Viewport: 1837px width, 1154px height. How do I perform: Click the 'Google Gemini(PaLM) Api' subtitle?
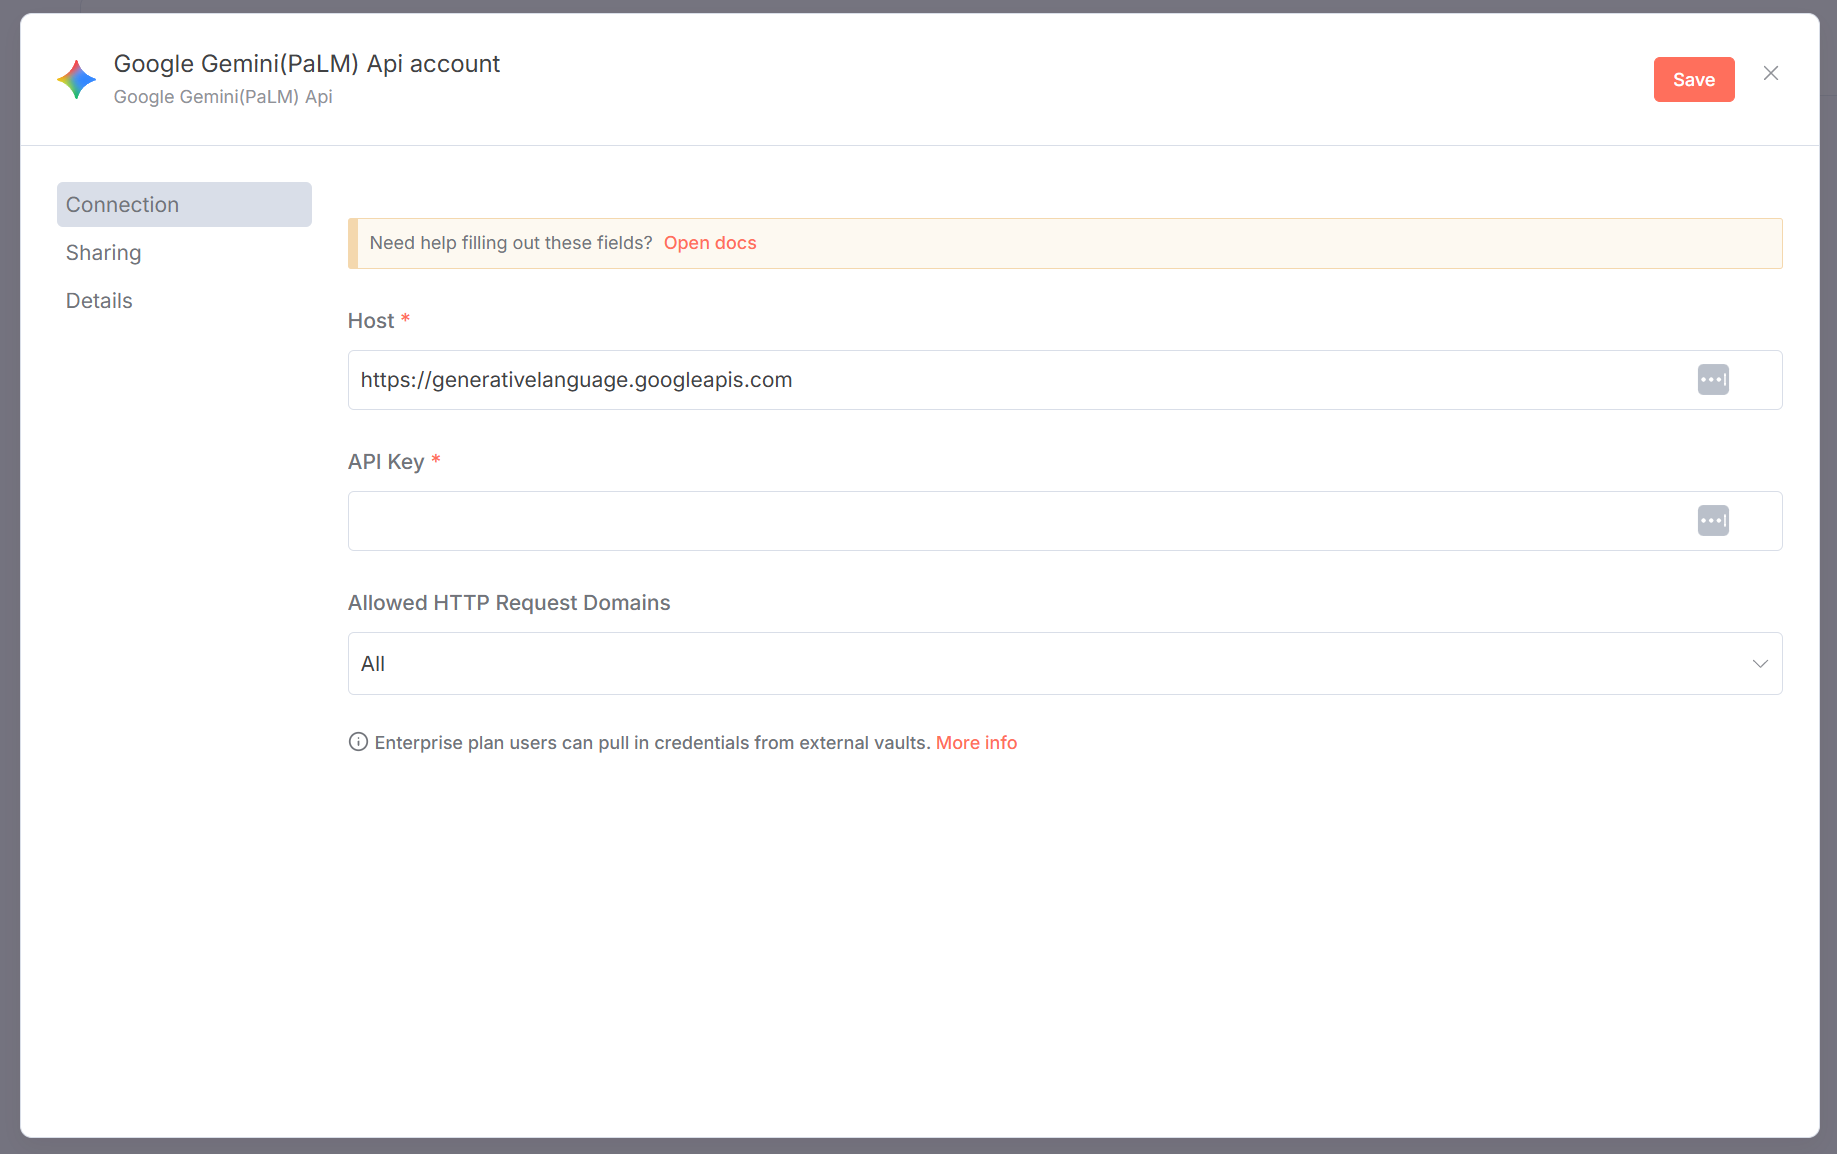pos(223,97)
